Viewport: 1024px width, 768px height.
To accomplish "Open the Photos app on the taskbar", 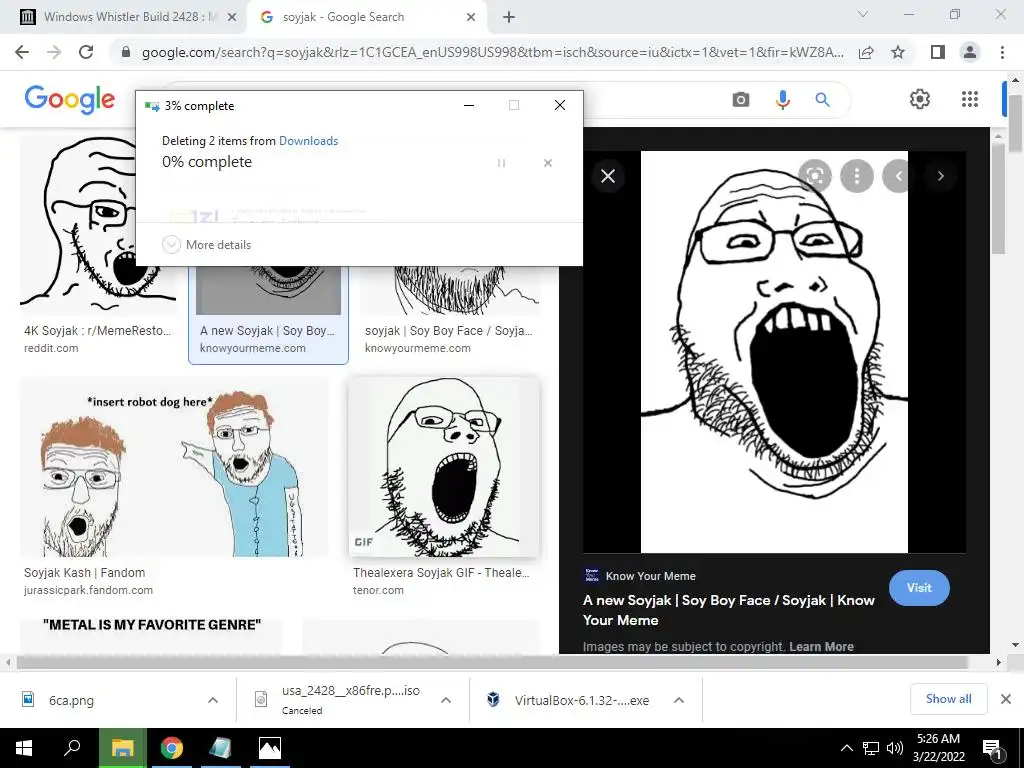I will pyautogui.click(x=269, y=748).
